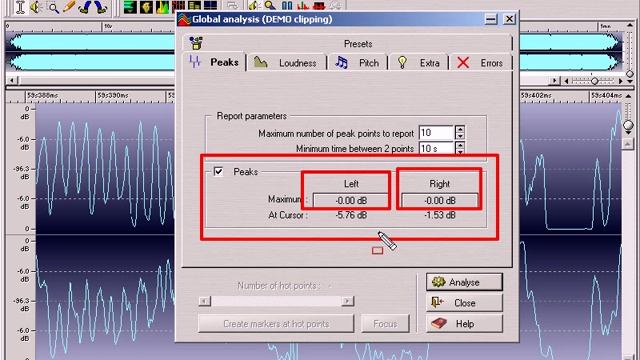Image resolution: width=640 pixels, height=360 pixels.
Task: Click the overview vertical zoom slider knob
Action: (630, 74)
